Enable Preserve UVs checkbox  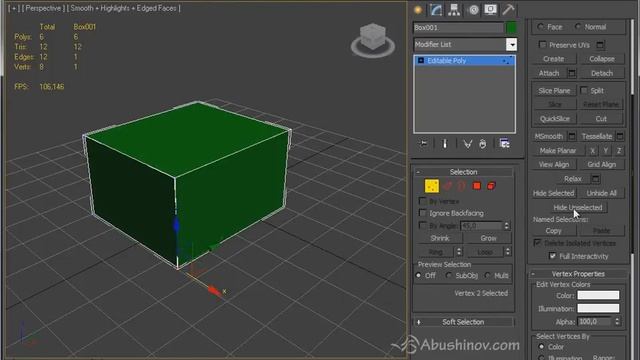(542, 44)
